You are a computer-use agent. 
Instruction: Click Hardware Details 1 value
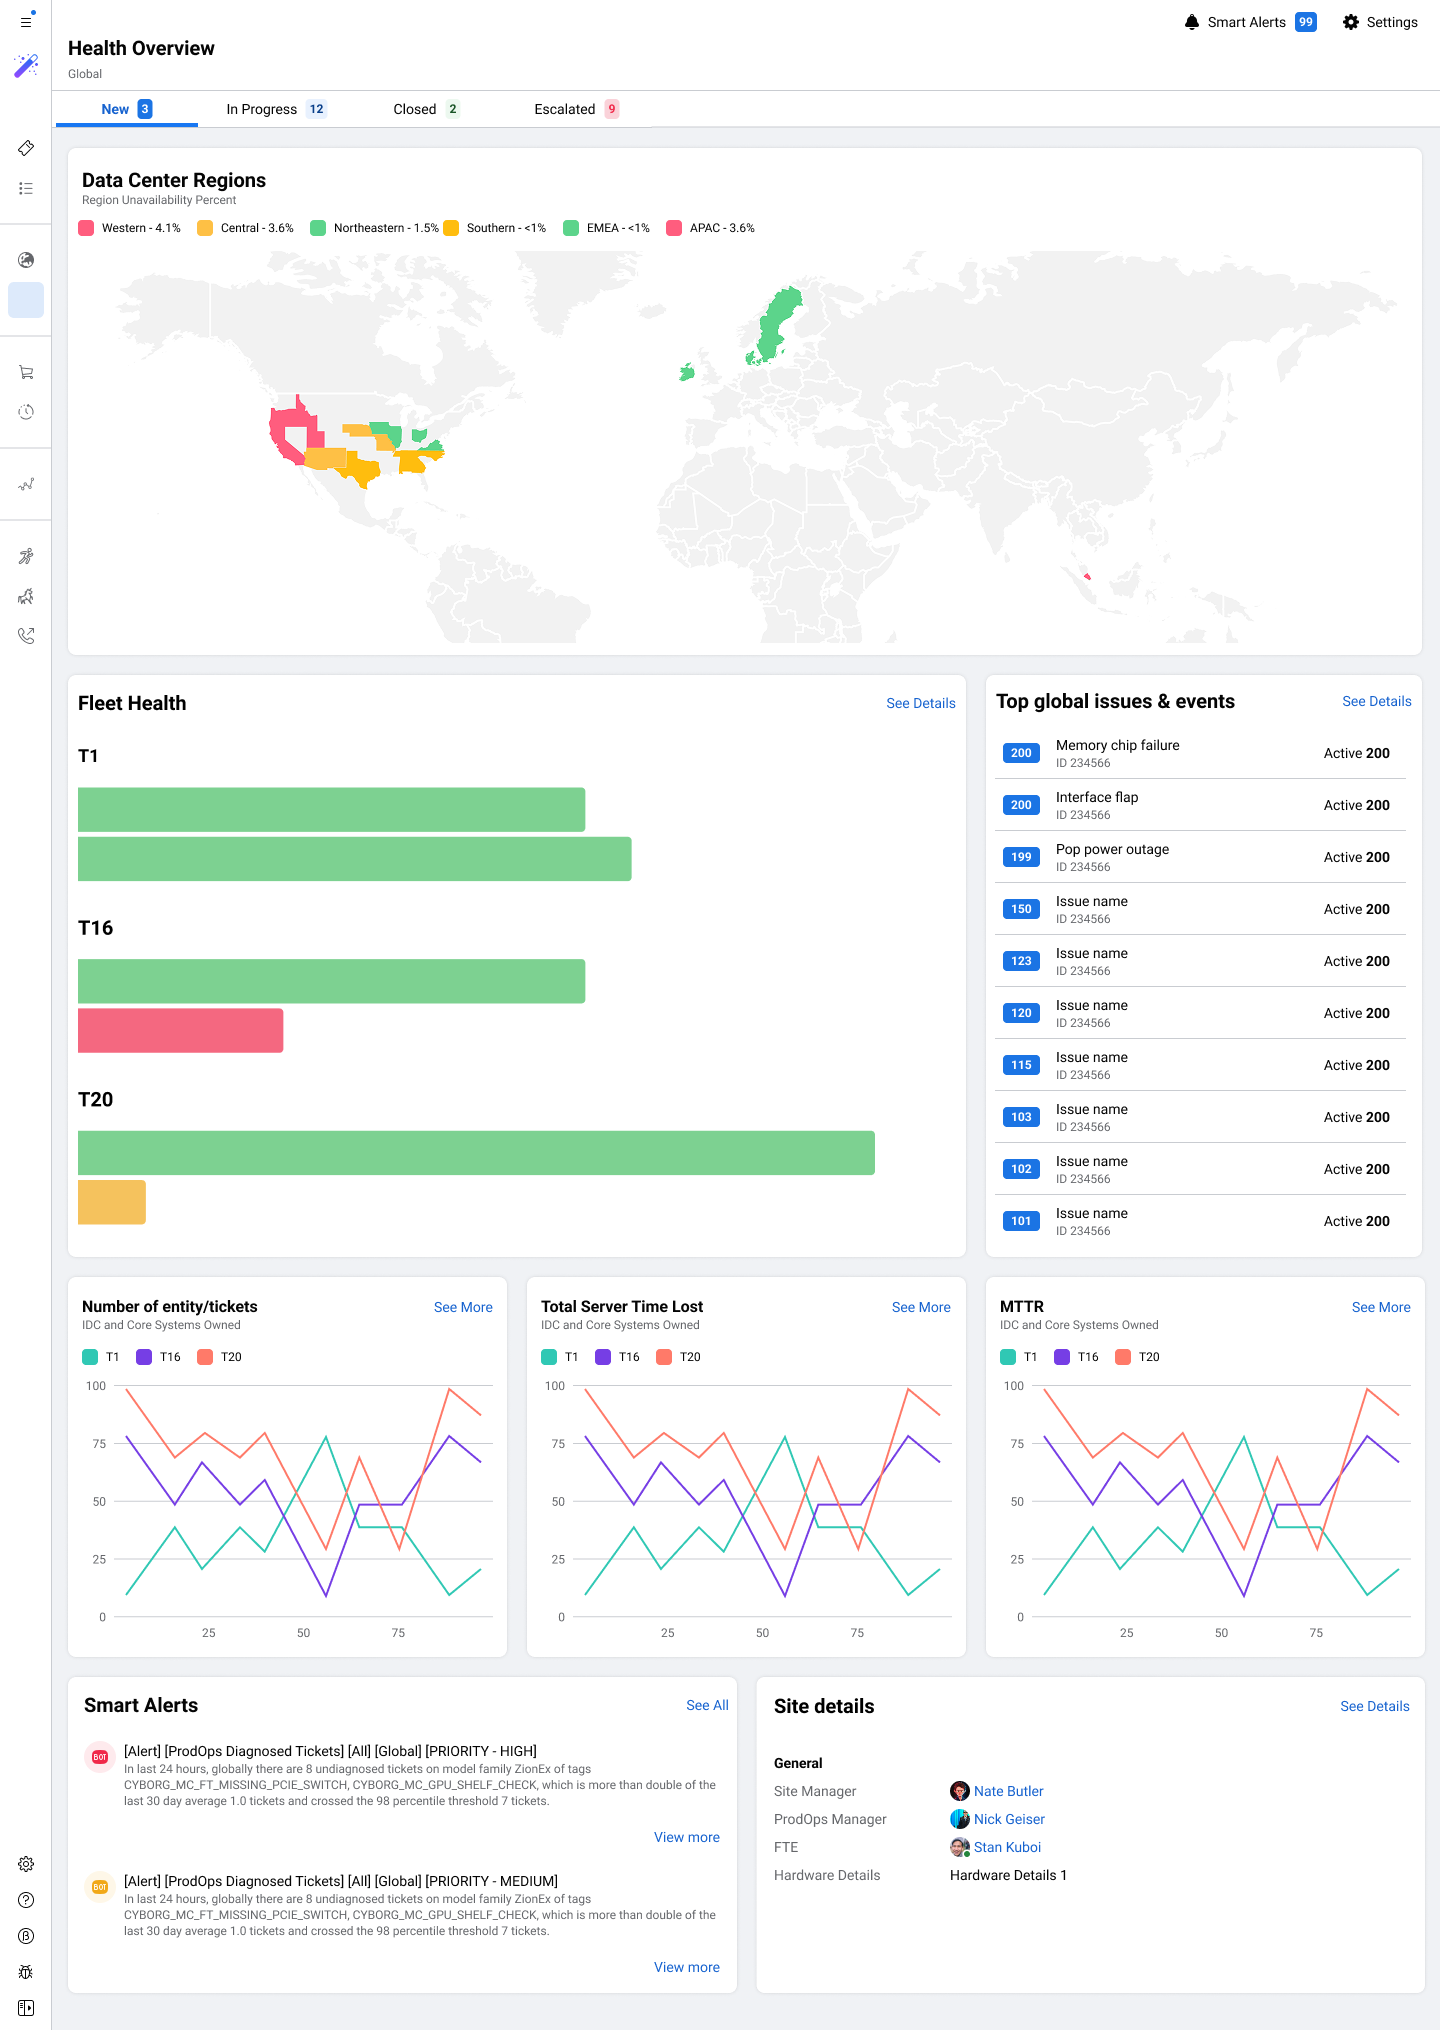(x=1008, y=1875)
